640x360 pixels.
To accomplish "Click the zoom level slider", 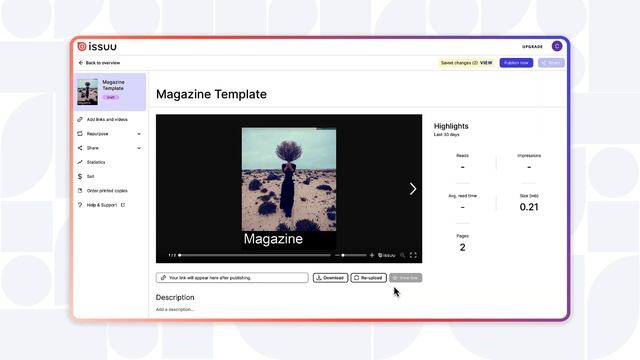I will click(x=354, y=256).
